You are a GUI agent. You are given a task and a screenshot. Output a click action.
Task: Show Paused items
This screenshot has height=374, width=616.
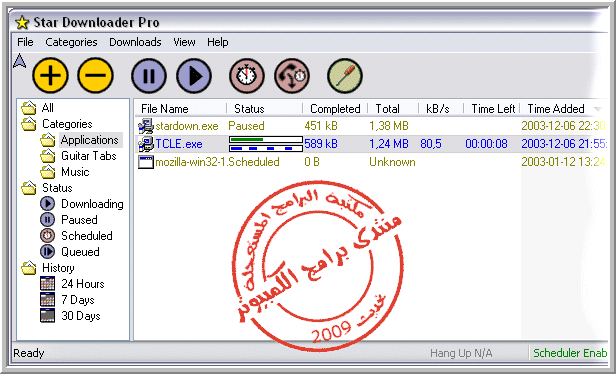(x=79, y=220)
